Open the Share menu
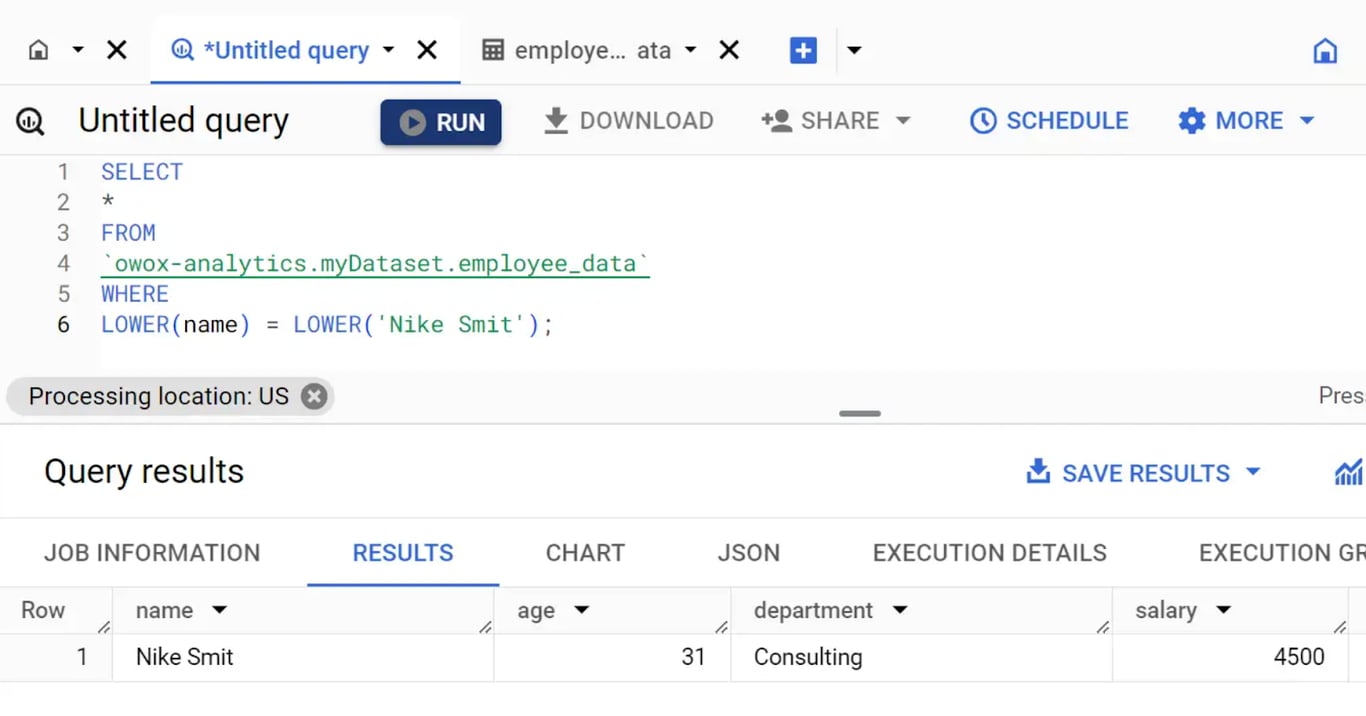 click(x=836, y=121)
